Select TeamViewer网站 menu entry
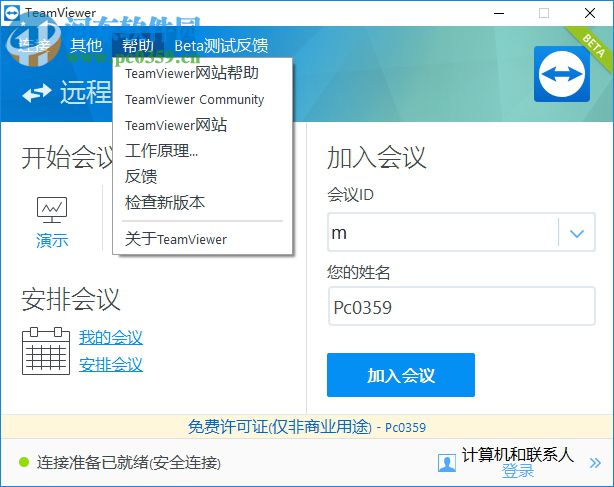614x487 pixels. (x=176, y=125)
